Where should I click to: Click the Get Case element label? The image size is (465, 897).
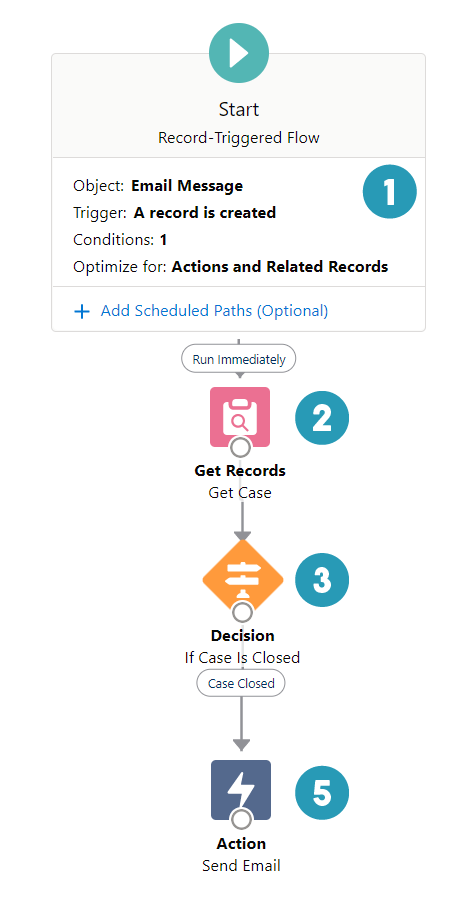tap(240, 493)
